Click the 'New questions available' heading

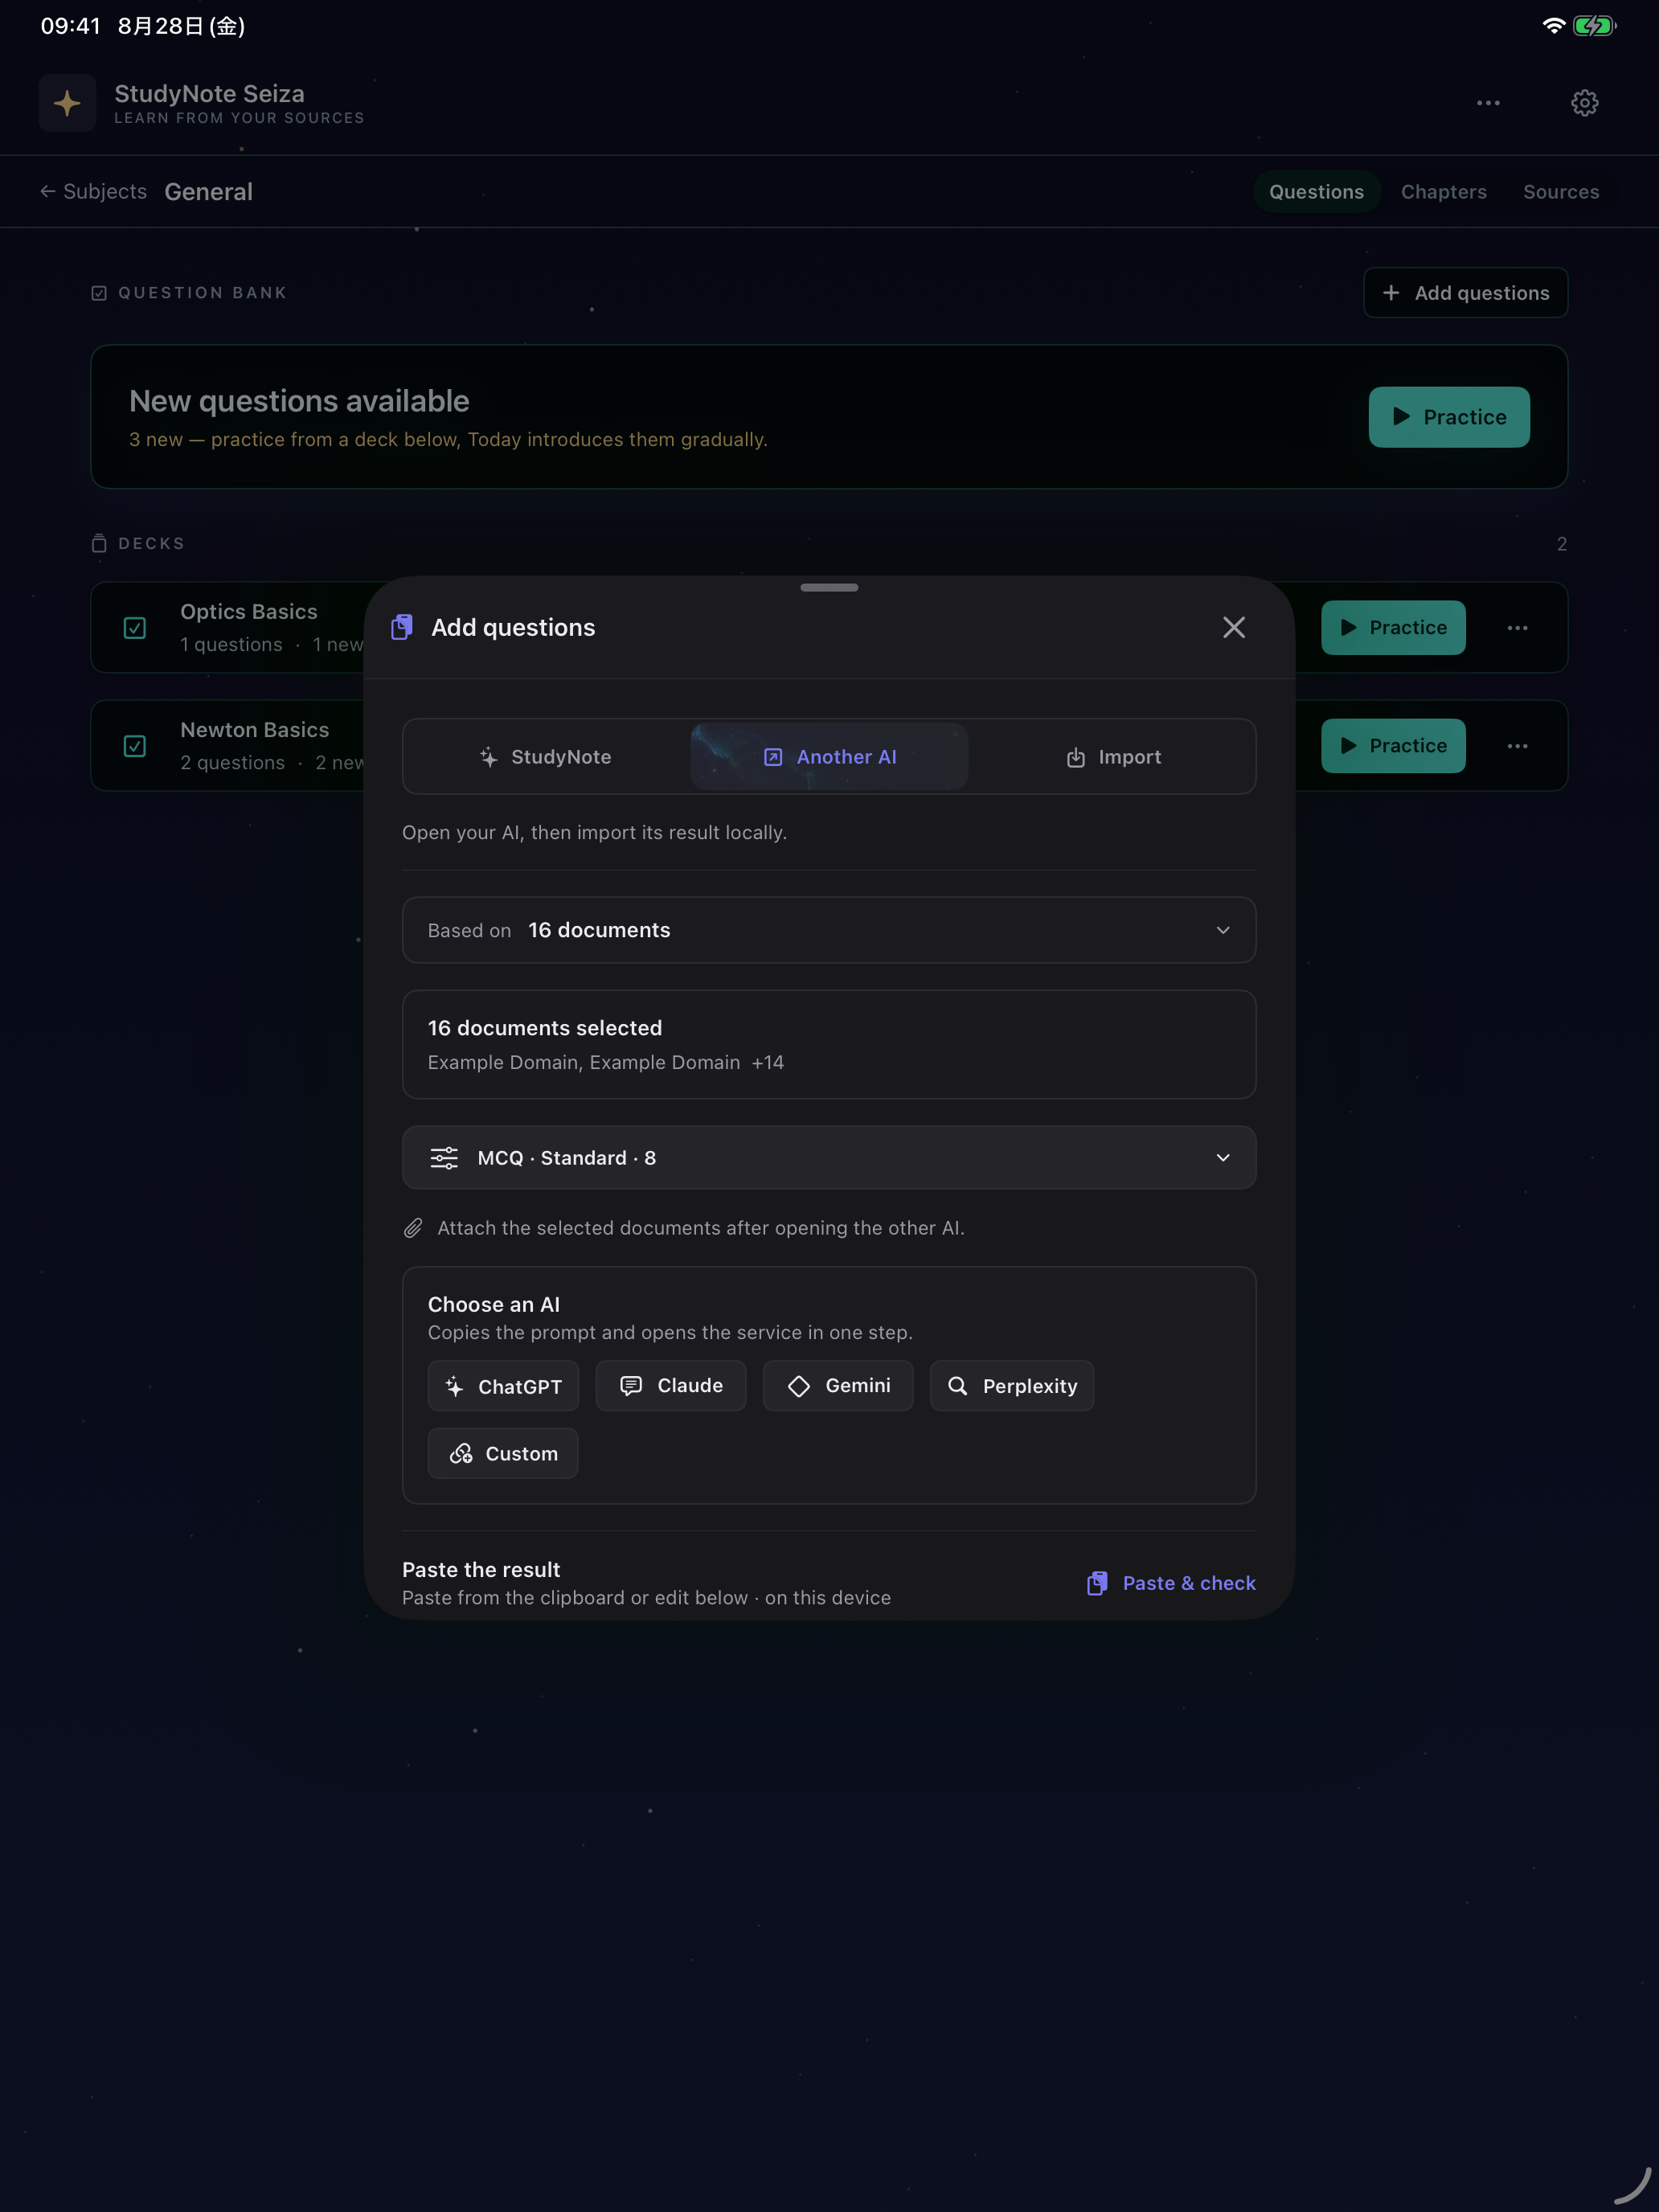pos(299,401)
